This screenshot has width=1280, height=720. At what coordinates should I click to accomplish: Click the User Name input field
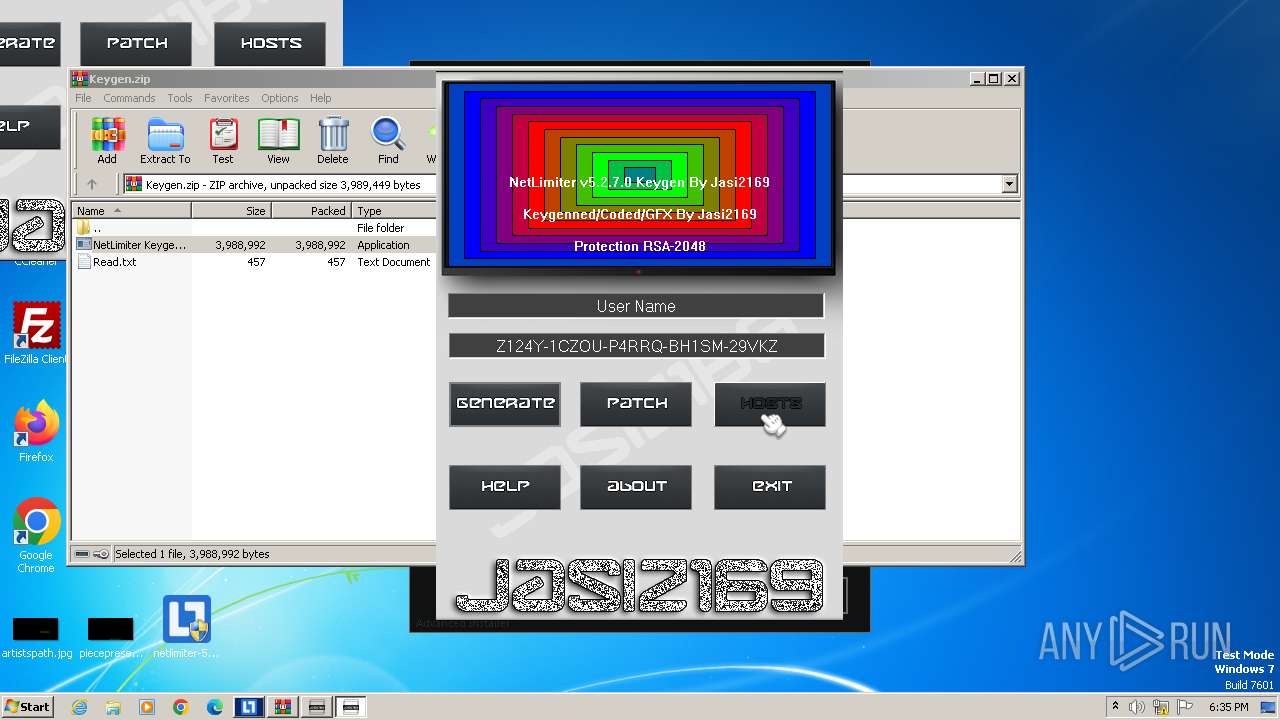click(636, 306)
